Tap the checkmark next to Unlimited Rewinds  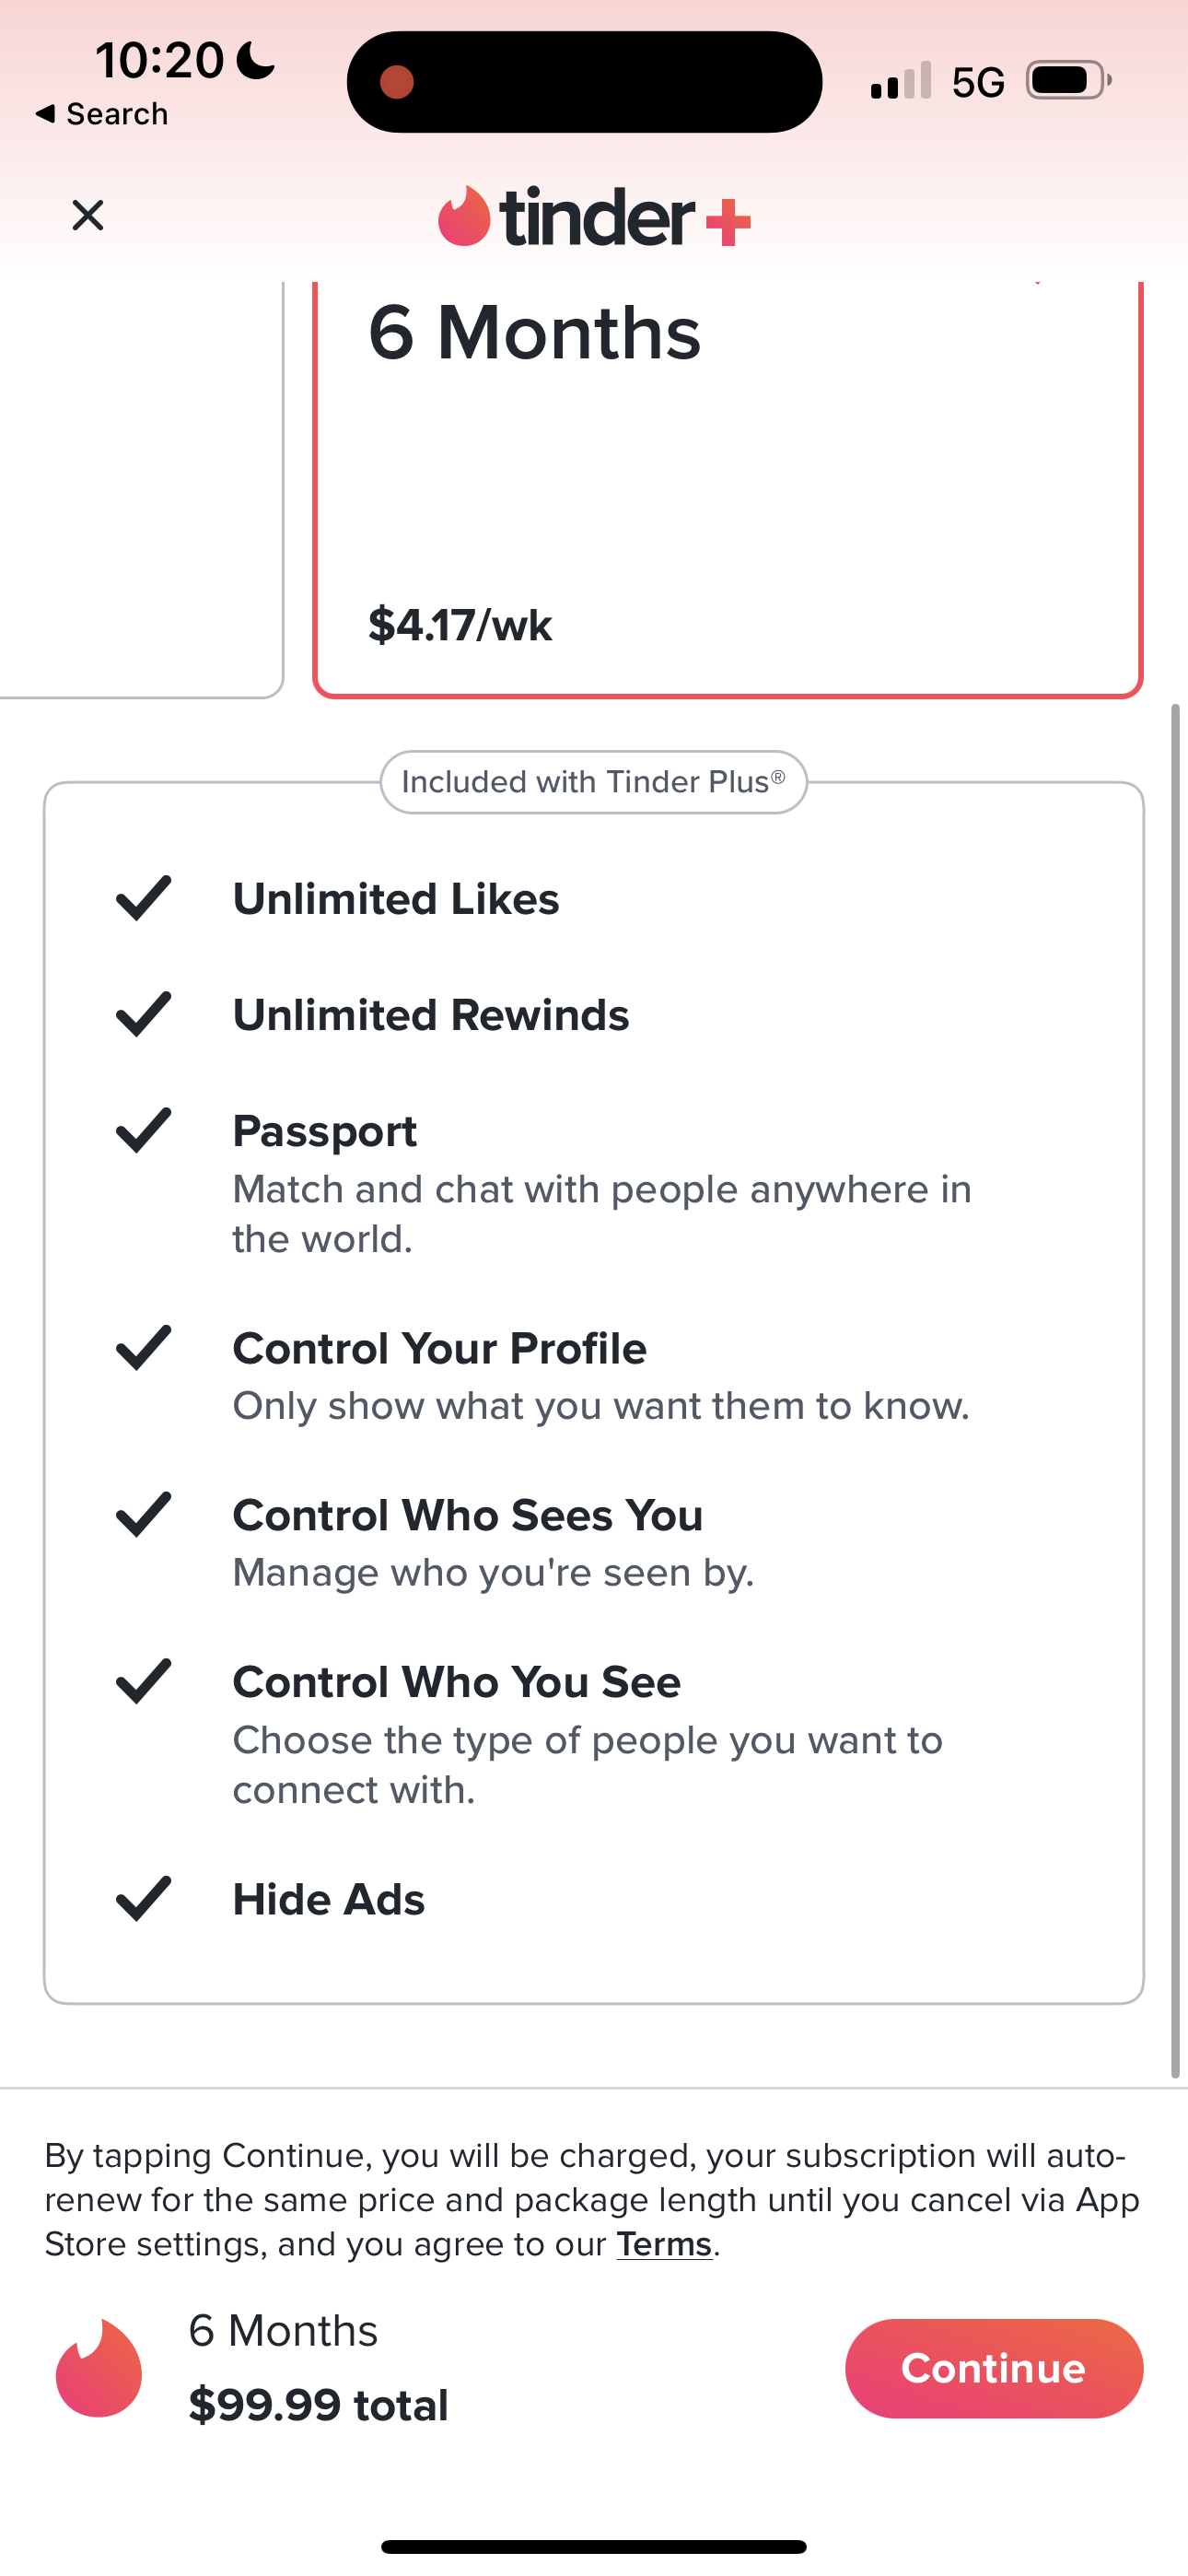pyautogui.click(x=143, y=1015)
